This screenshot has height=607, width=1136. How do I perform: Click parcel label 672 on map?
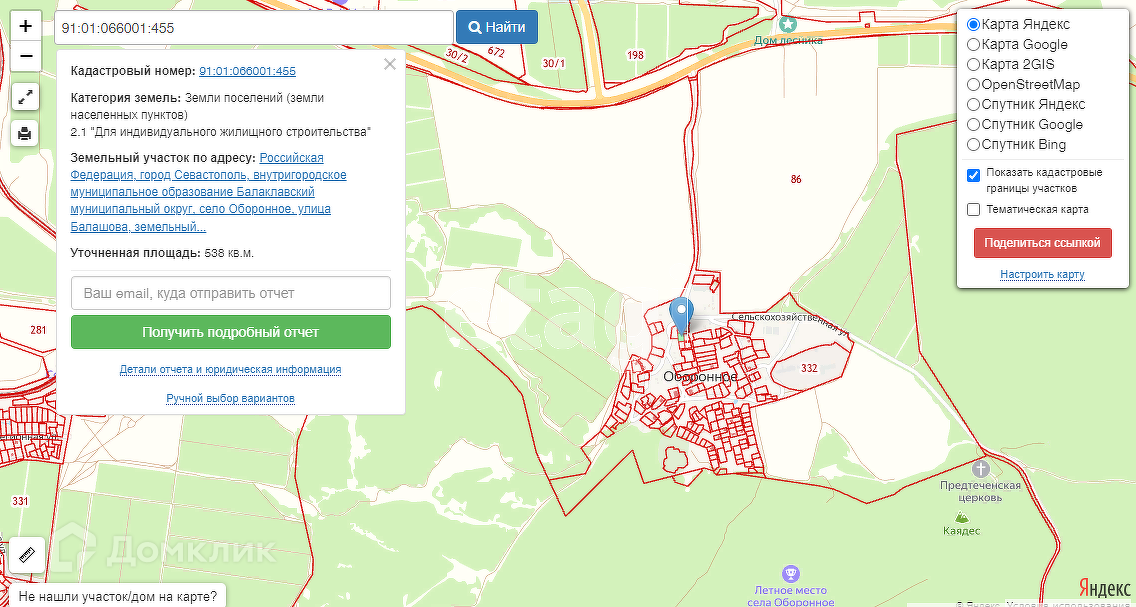496,51
